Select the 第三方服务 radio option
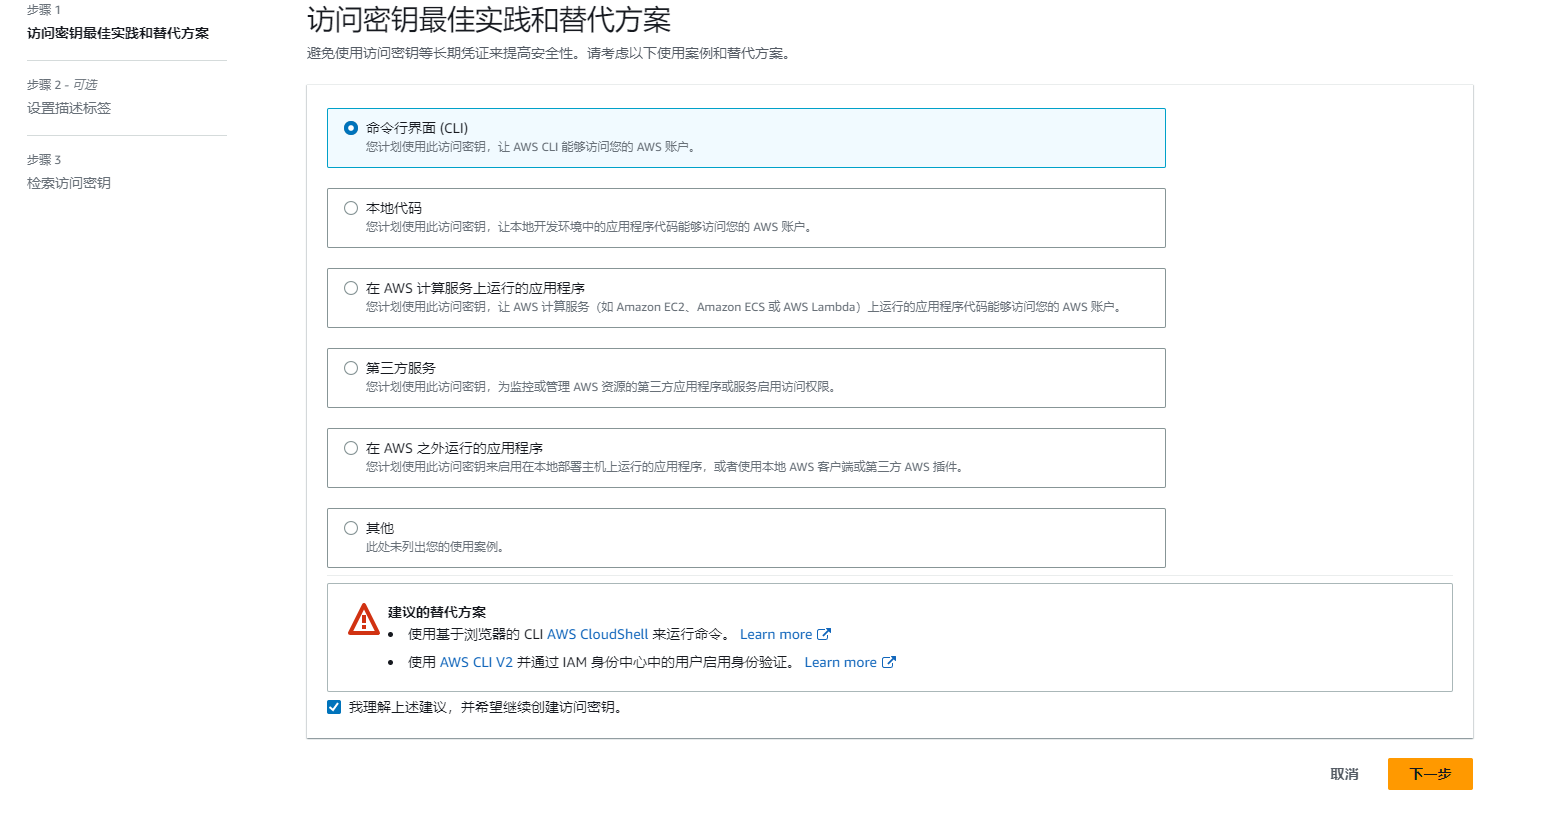The width and height of the screenshot is (1552, 825). coord(351,368)
